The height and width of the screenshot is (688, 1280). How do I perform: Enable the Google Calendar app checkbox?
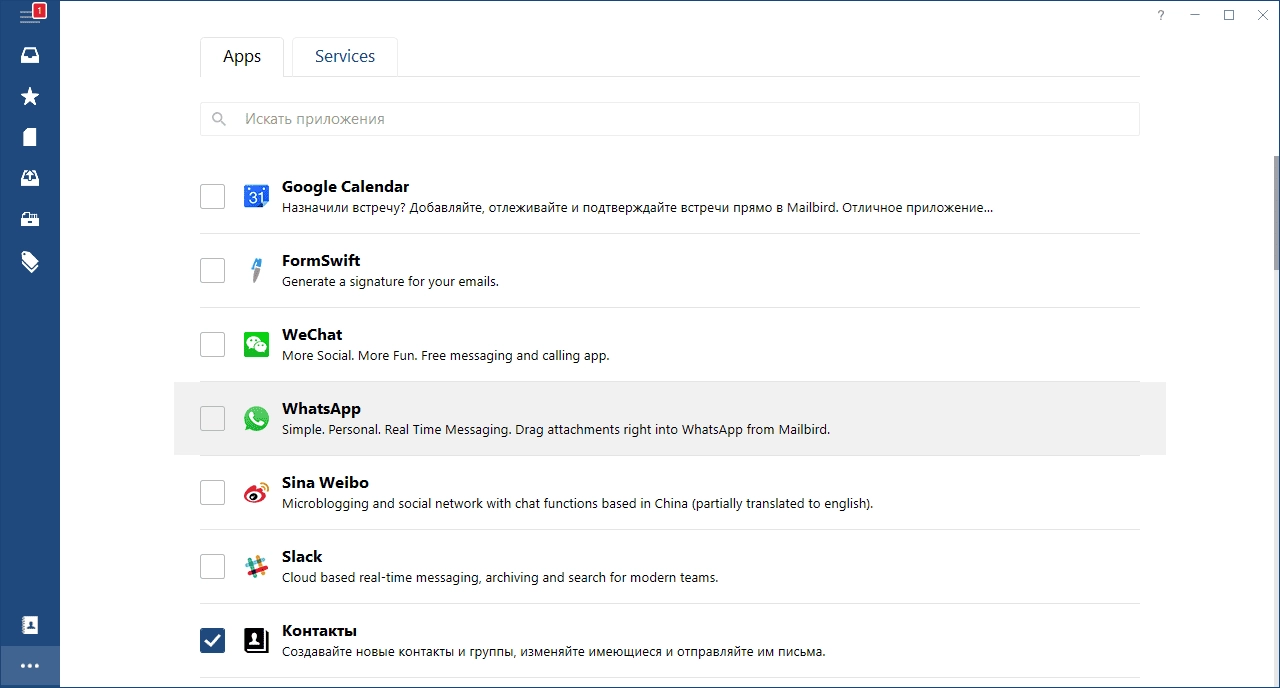(212, 196)
